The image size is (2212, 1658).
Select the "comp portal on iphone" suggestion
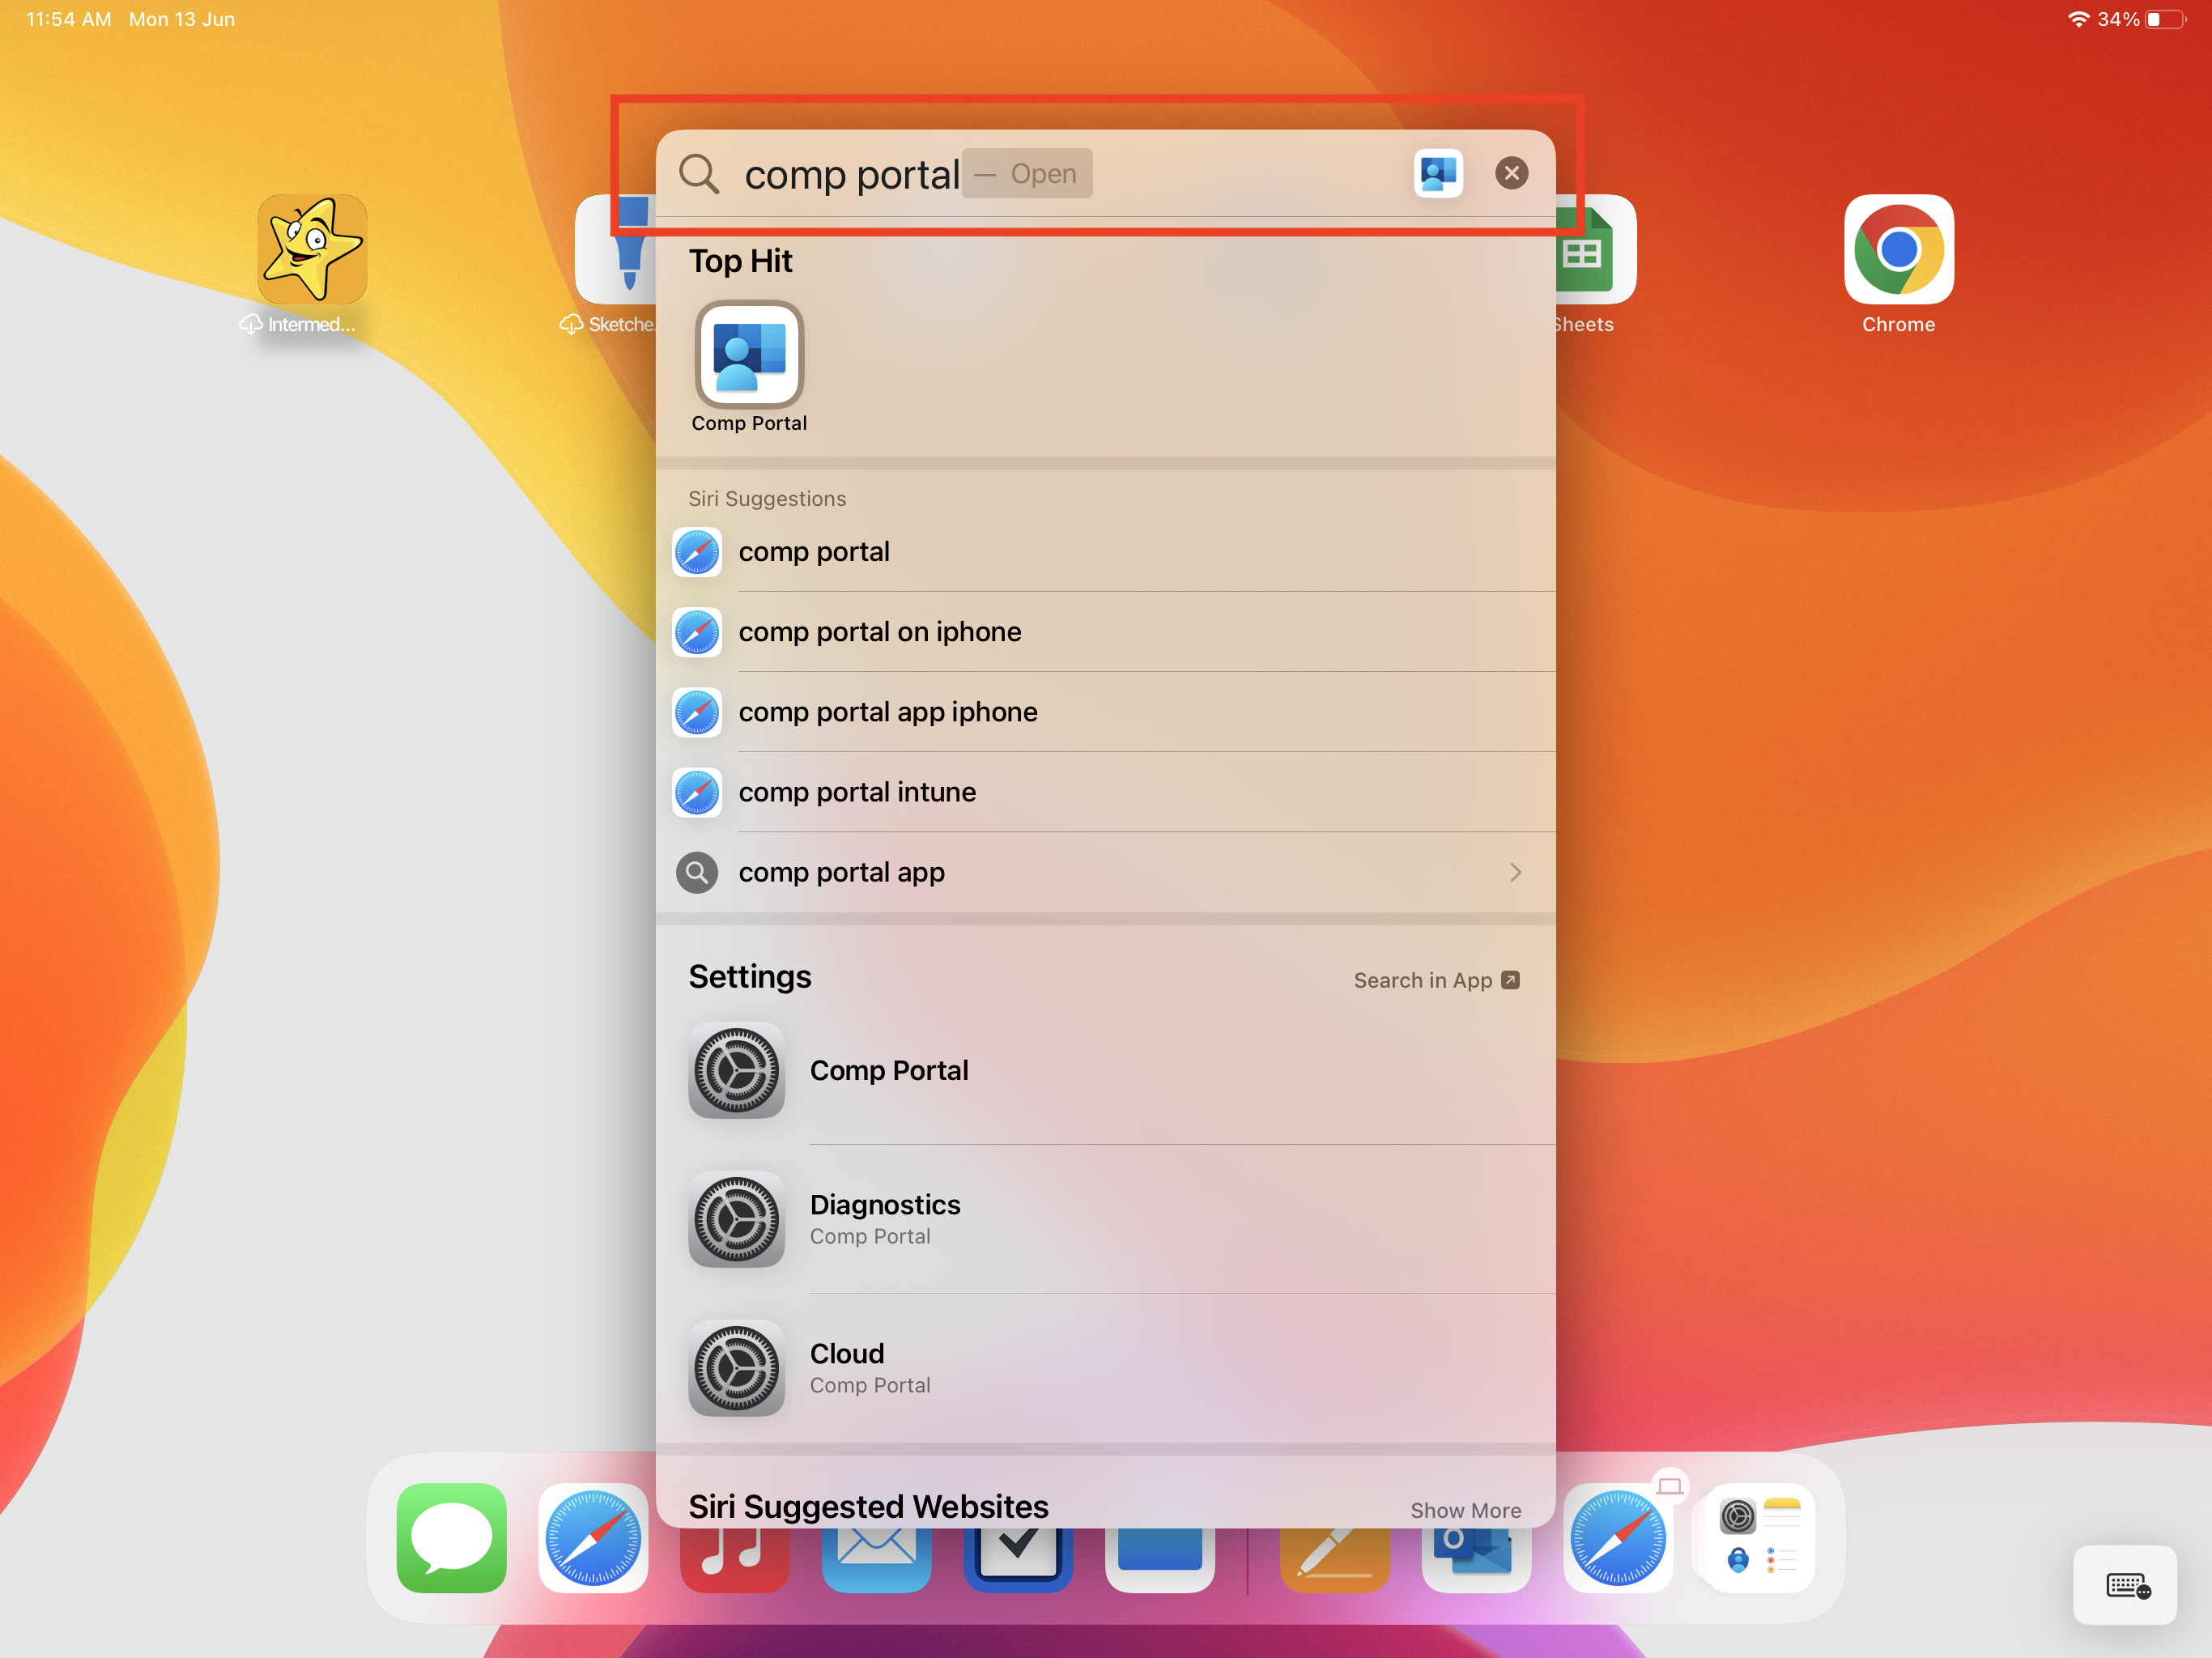(x=1105, y=632)
